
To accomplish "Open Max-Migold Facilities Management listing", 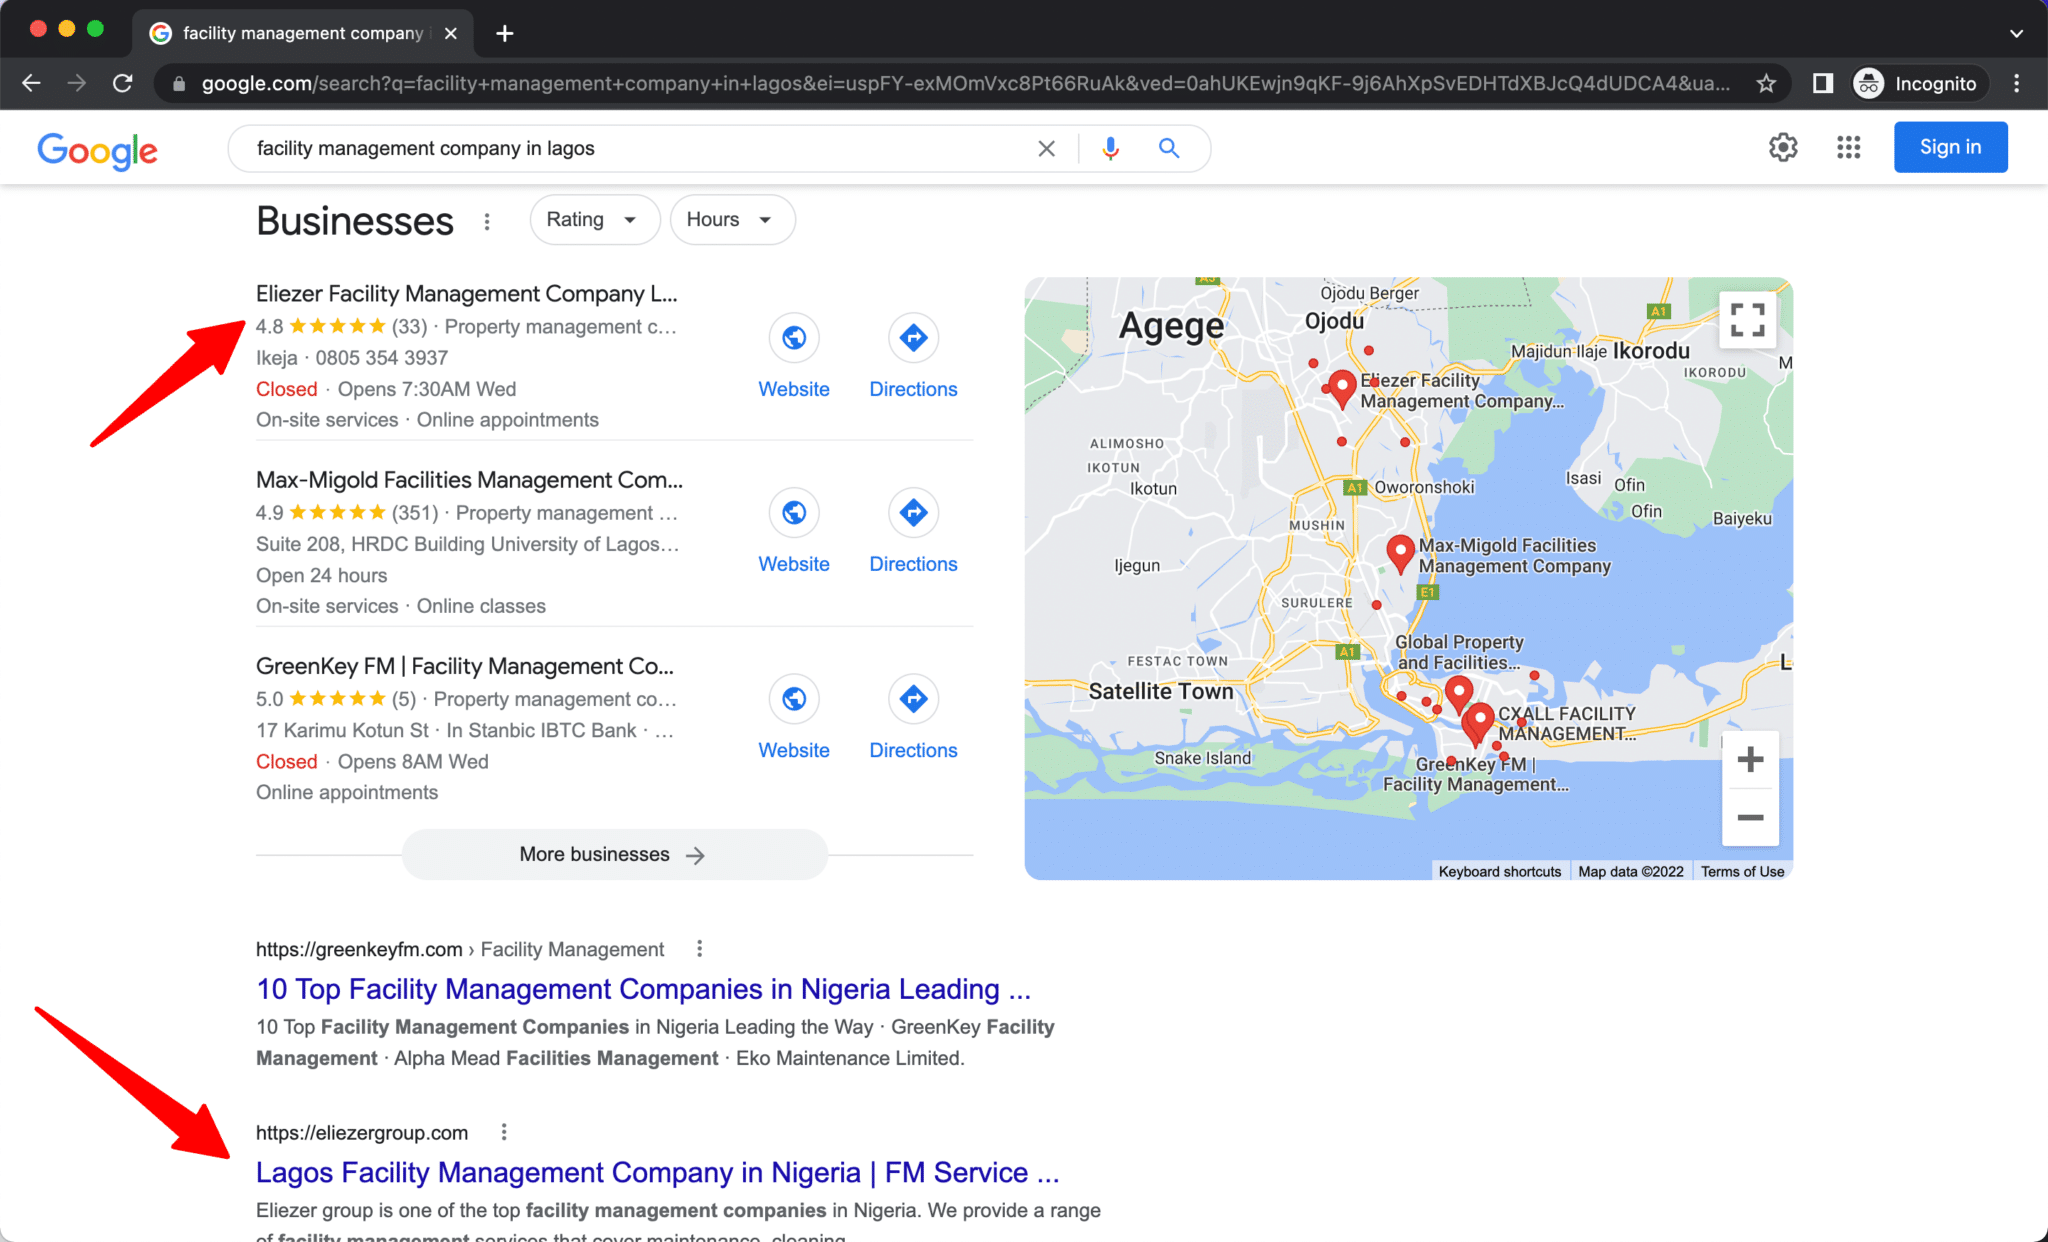I will [x=469, y=480].
